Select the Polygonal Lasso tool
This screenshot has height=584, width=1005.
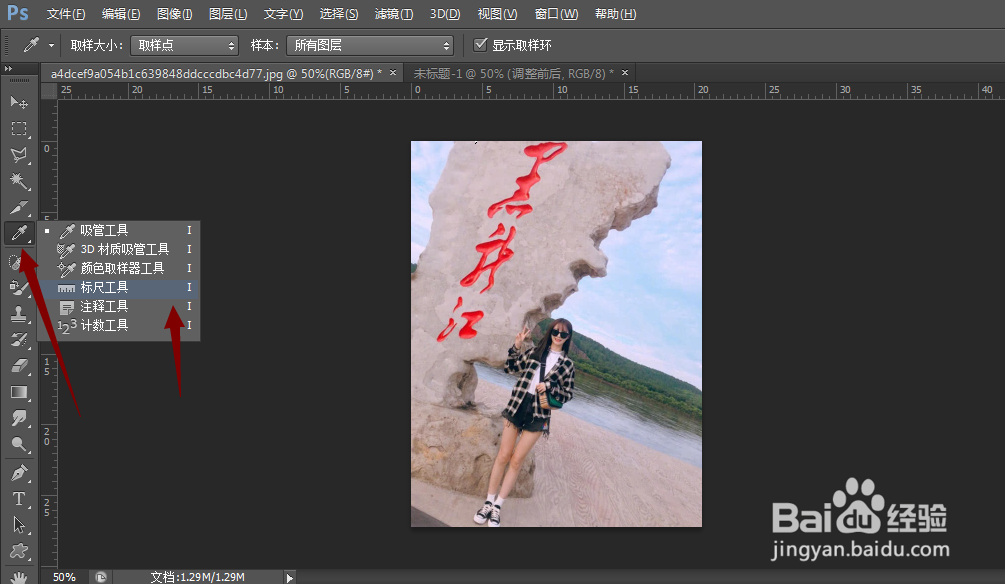point(19,154)
